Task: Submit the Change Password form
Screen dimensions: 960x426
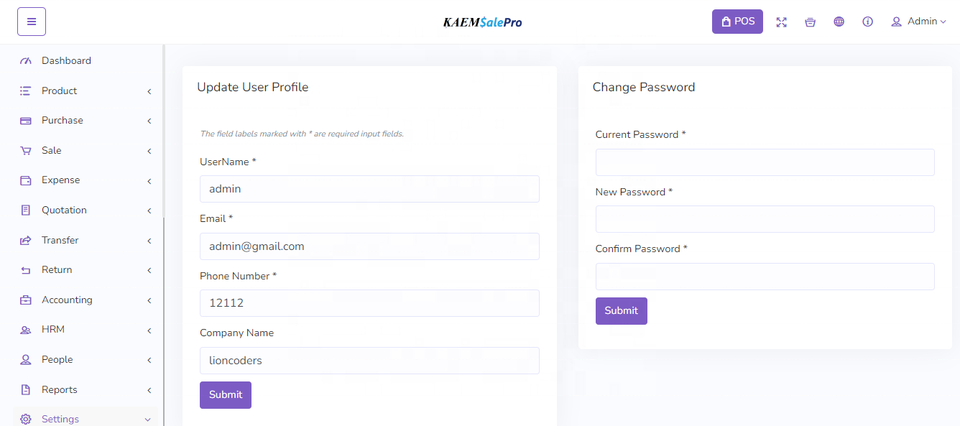Action: (x=621, y=311)
